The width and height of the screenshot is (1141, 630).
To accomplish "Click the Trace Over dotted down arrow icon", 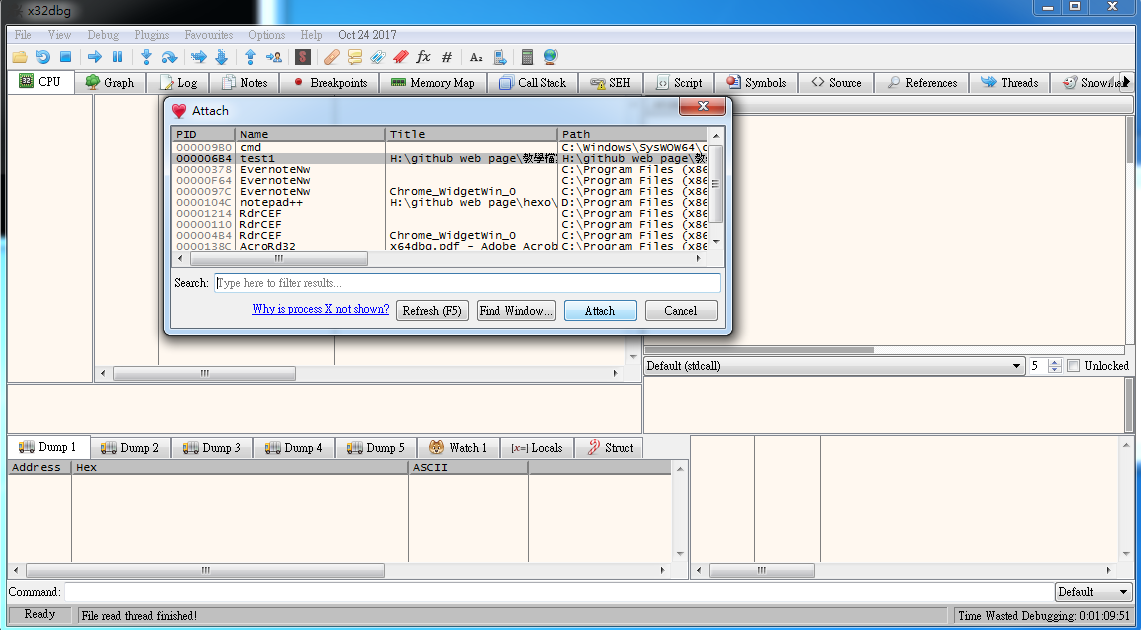I will [221, 57].
